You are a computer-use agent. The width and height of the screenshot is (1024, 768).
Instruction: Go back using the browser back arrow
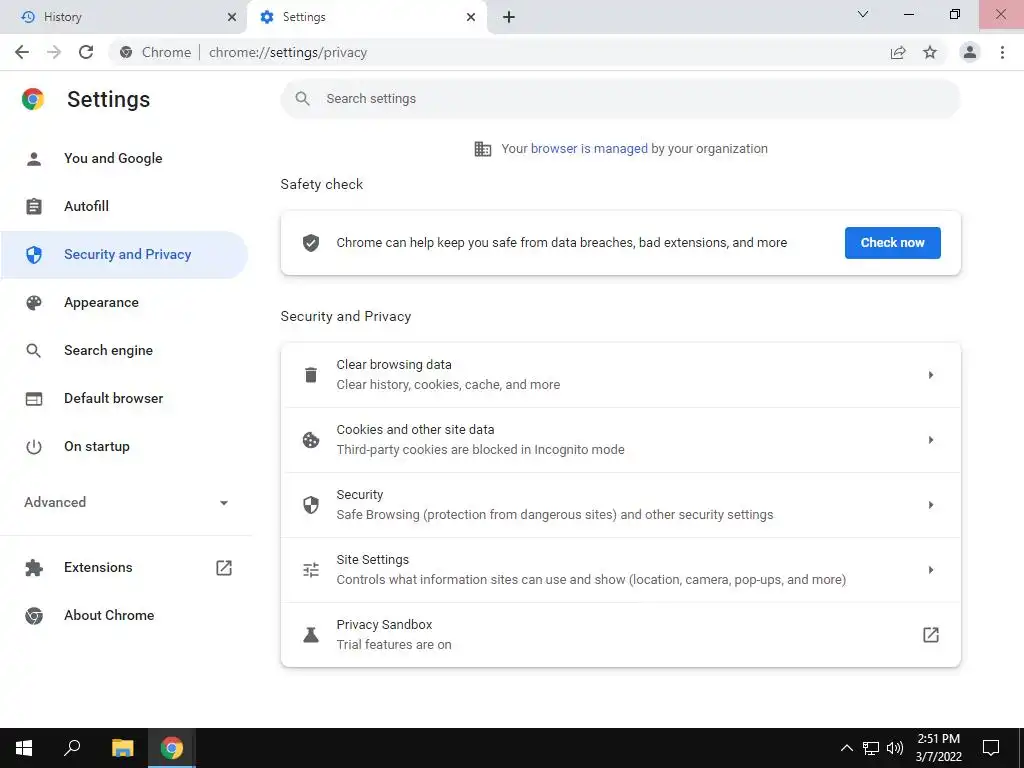tap(22, 52)
